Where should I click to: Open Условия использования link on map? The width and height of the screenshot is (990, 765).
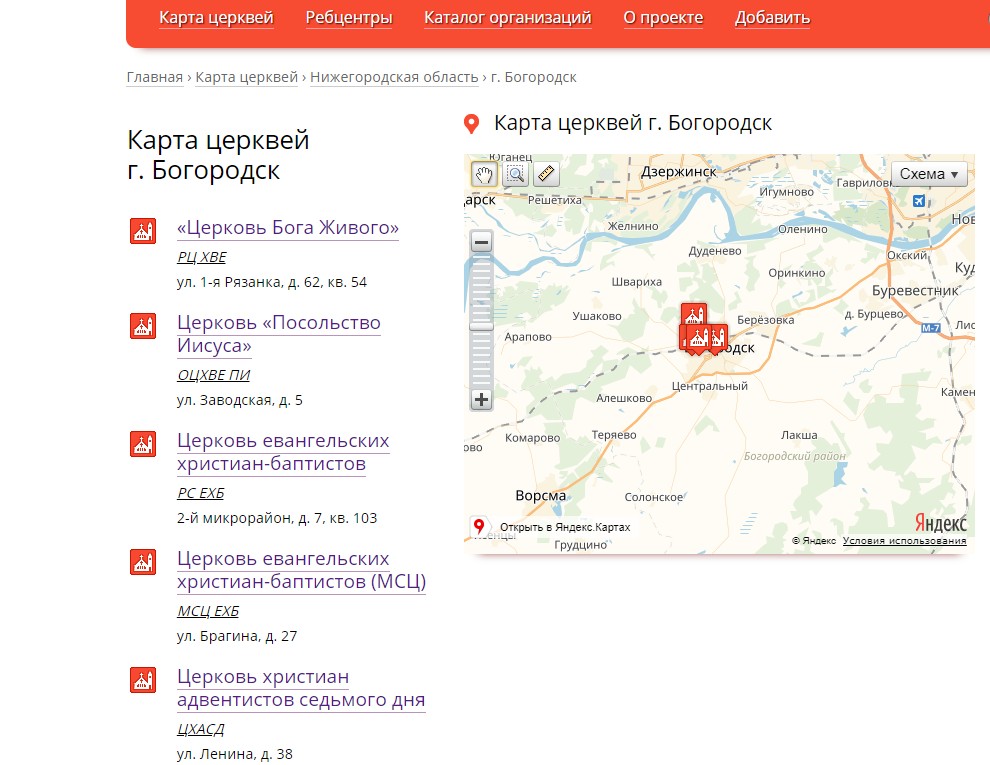904,541
